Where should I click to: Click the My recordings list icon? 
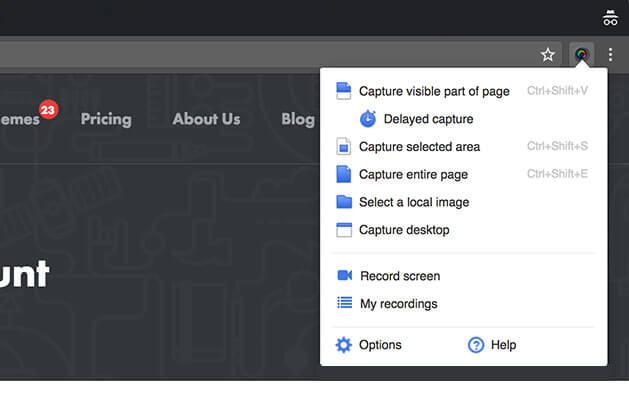point(345,303)
